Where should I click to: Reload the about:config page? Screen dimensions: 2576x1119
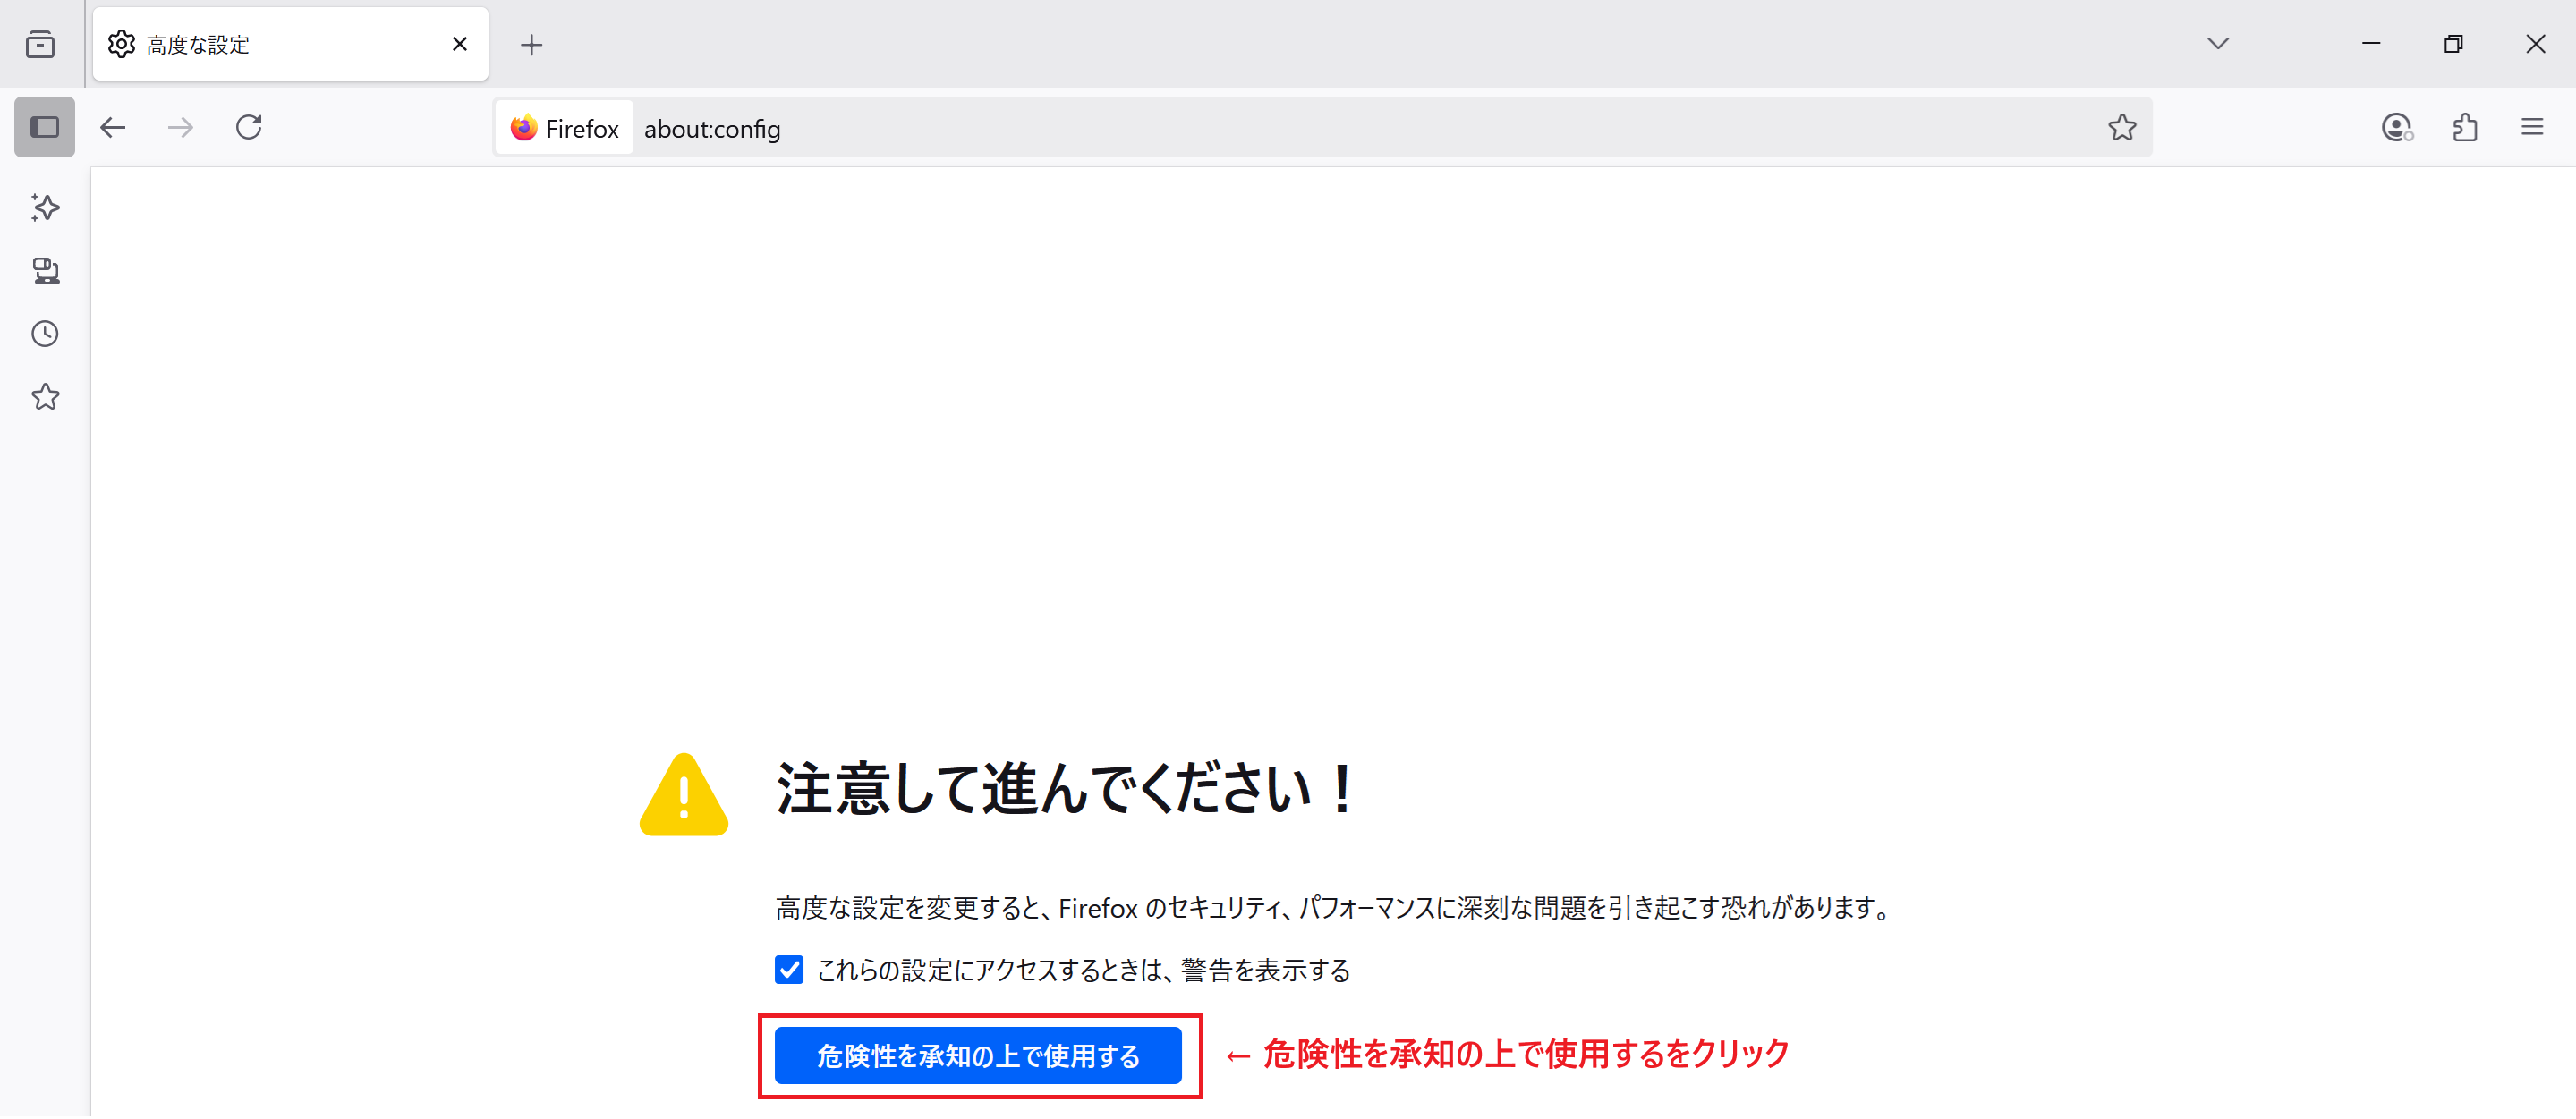pyautogui.click(x=249, y=127)
